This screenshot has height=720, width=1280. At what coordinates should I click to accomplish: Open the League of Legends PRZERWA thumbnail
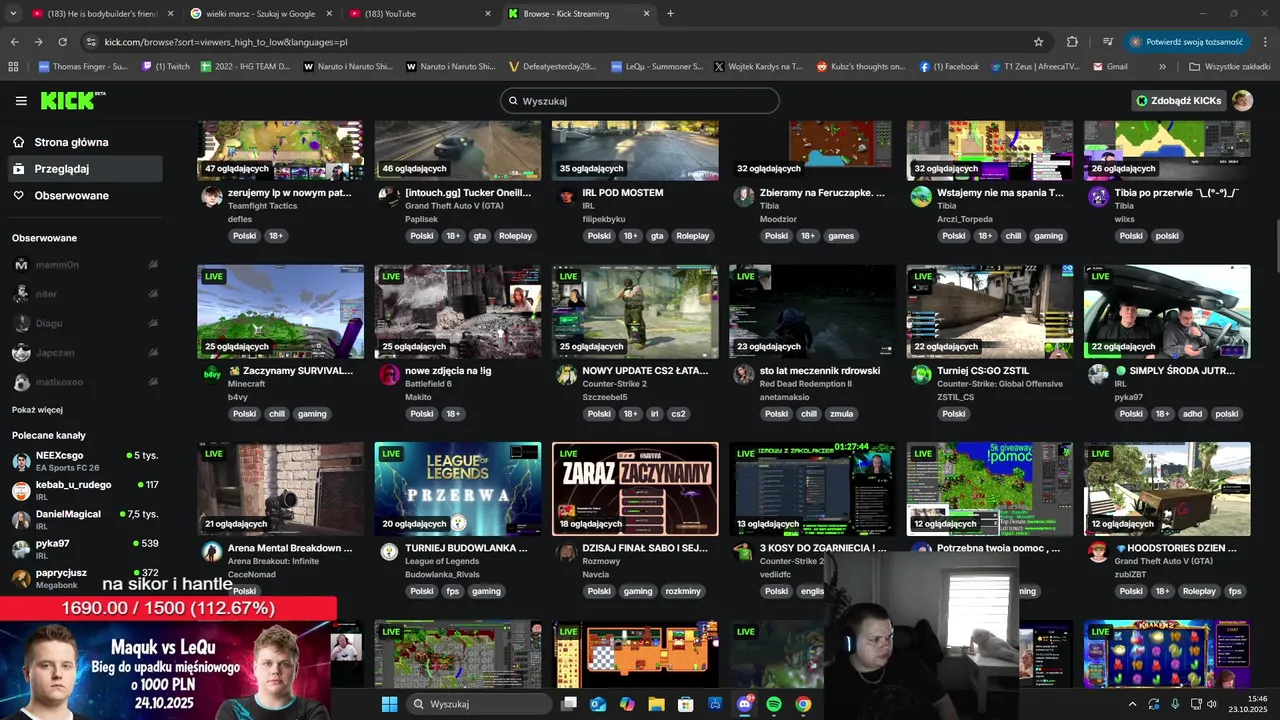pyautogui.click(x=458, y=489)
